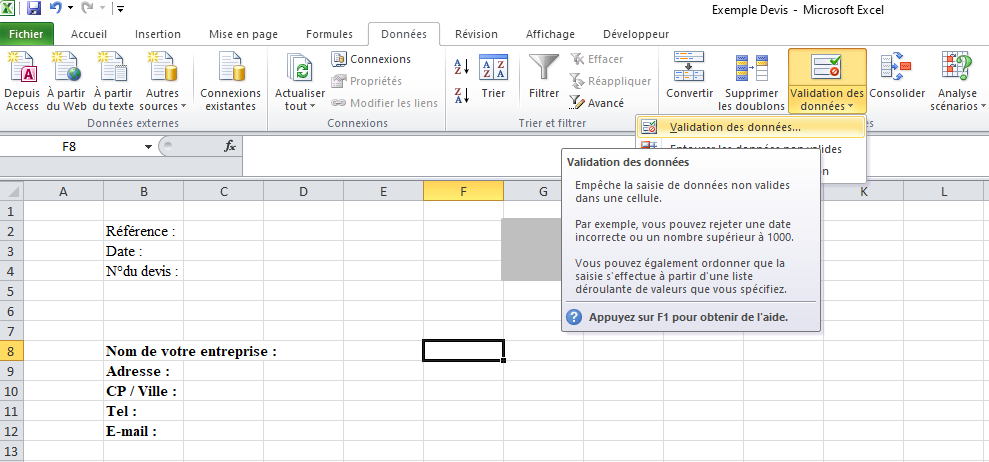Sort descending with Z to A icon

462,95
